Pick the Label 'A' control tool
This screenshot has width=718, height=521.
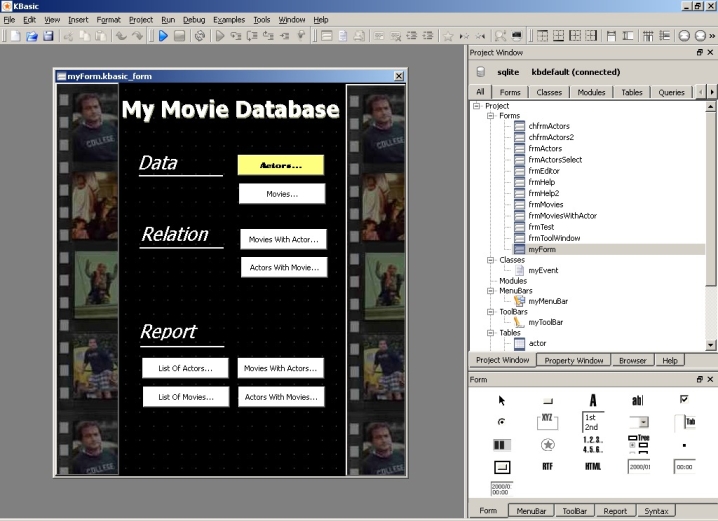tap(593, 400)
